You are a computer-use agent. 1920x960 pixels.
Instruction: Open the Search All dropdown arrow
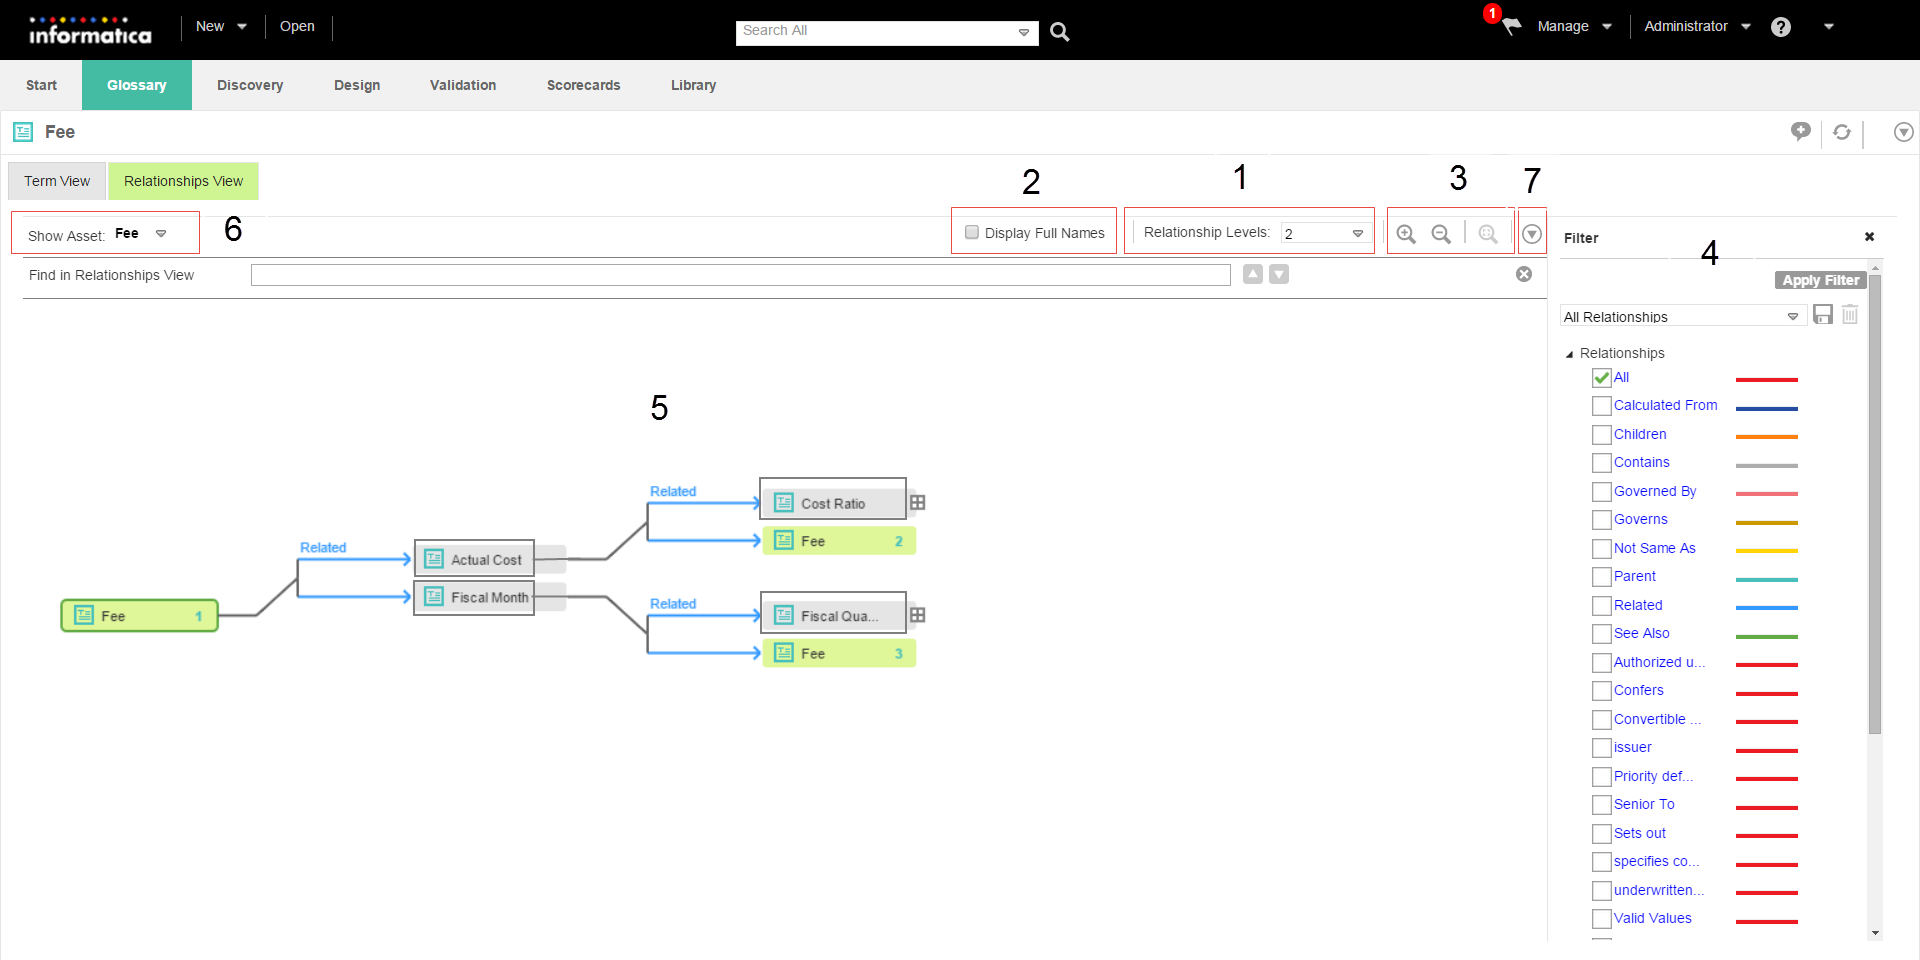pos(1024,32)
